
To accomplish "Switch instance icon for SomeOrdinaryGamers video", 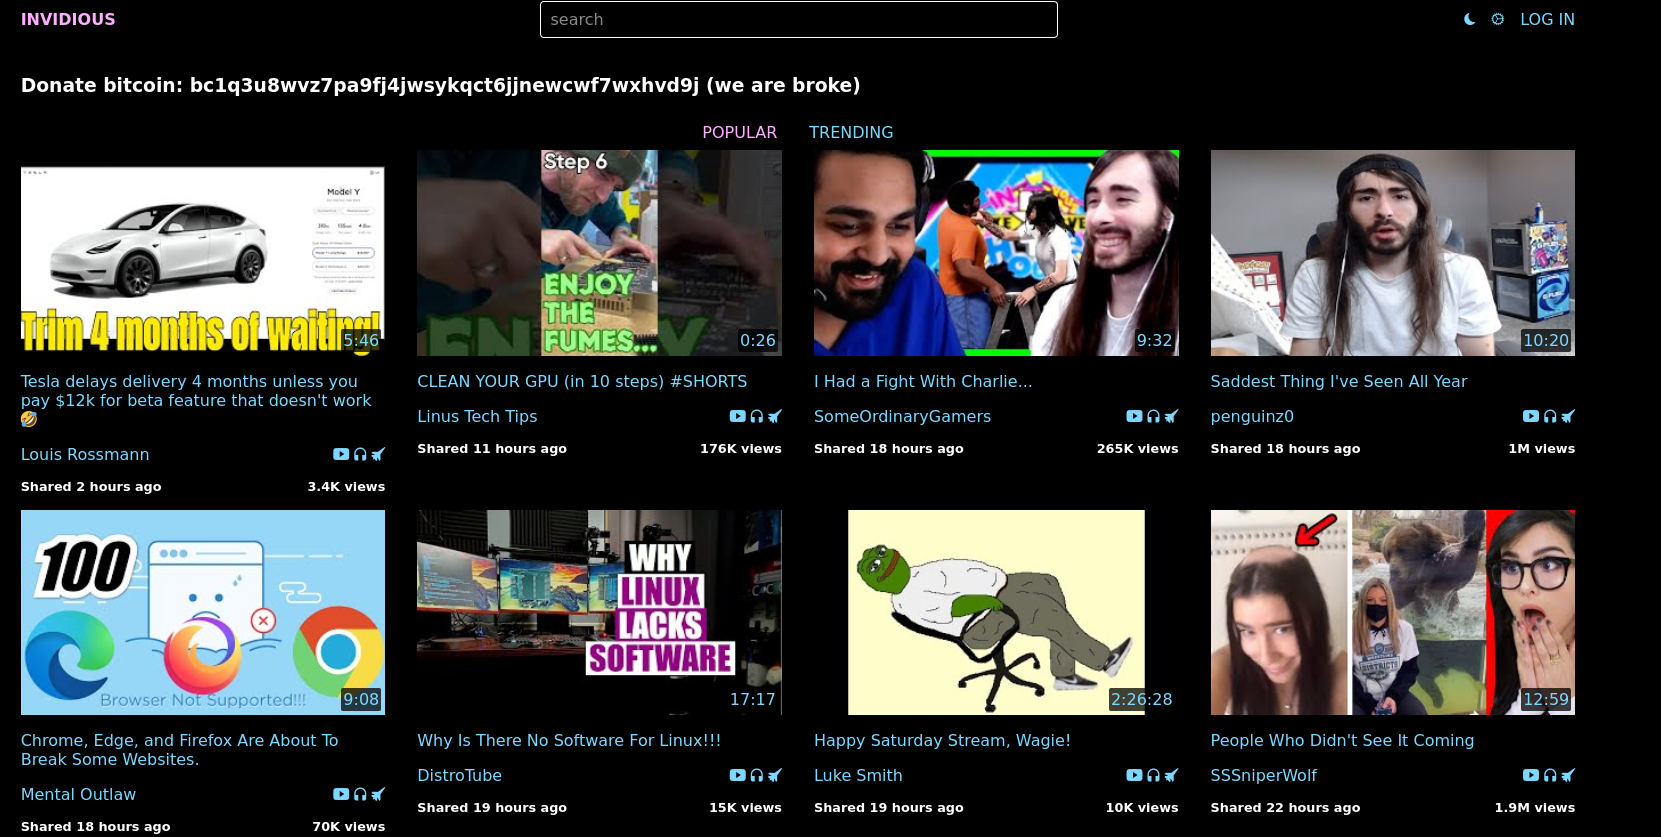I will (x=1171, y=416).
